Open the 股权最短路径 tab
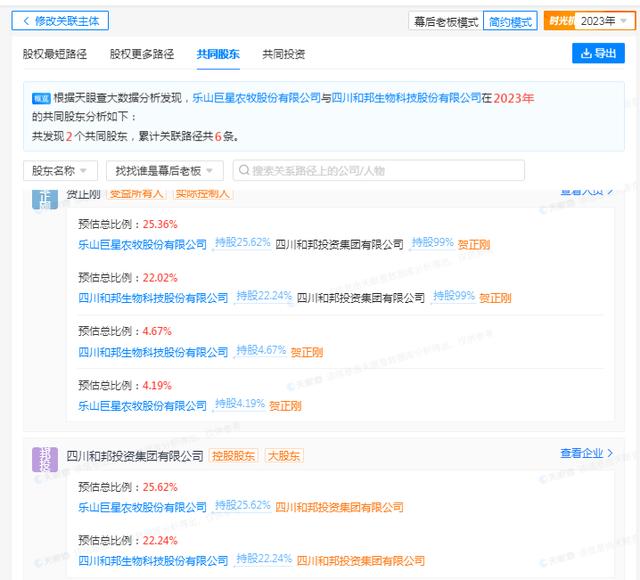Screen dimensions: 640x580 pos(55,54)
